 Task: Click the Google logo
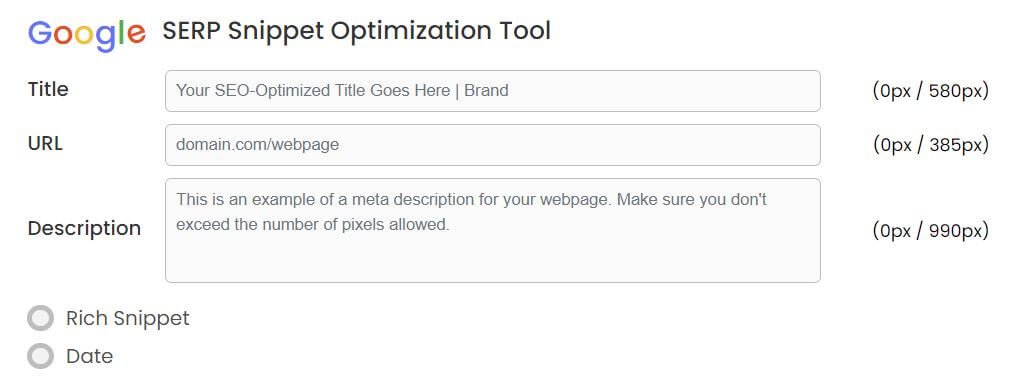(87, 33)
